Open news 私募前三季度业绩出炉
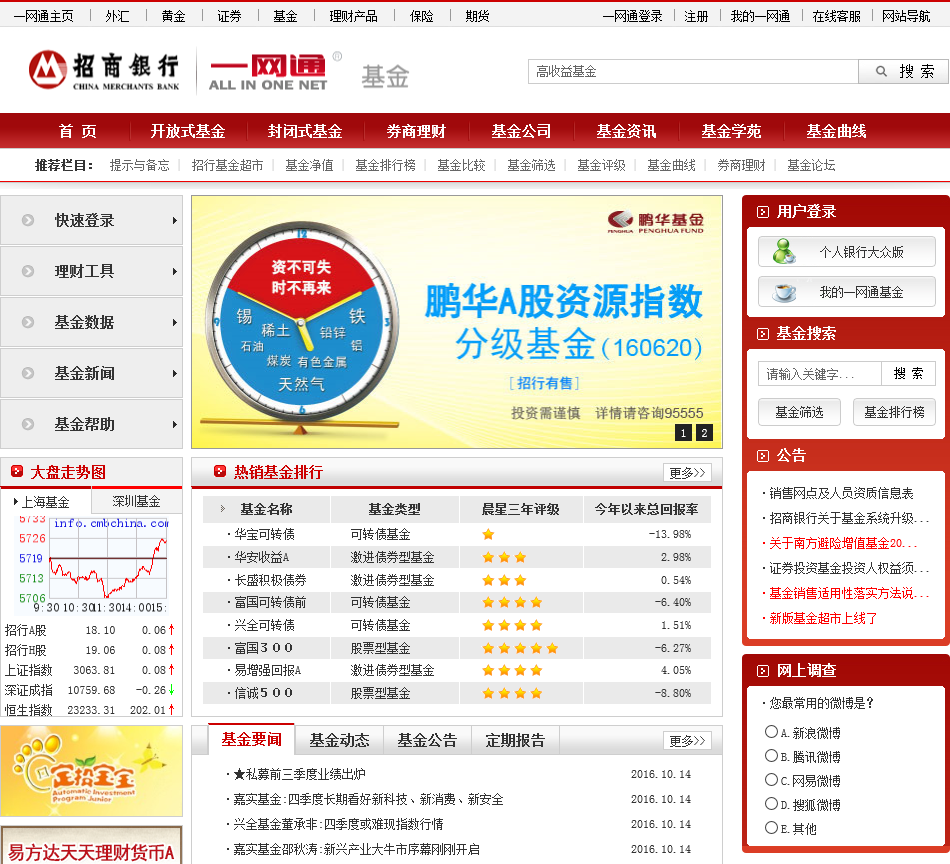This screenshot has width=950, height=864. pyautogui.click(x=299, y=774)
